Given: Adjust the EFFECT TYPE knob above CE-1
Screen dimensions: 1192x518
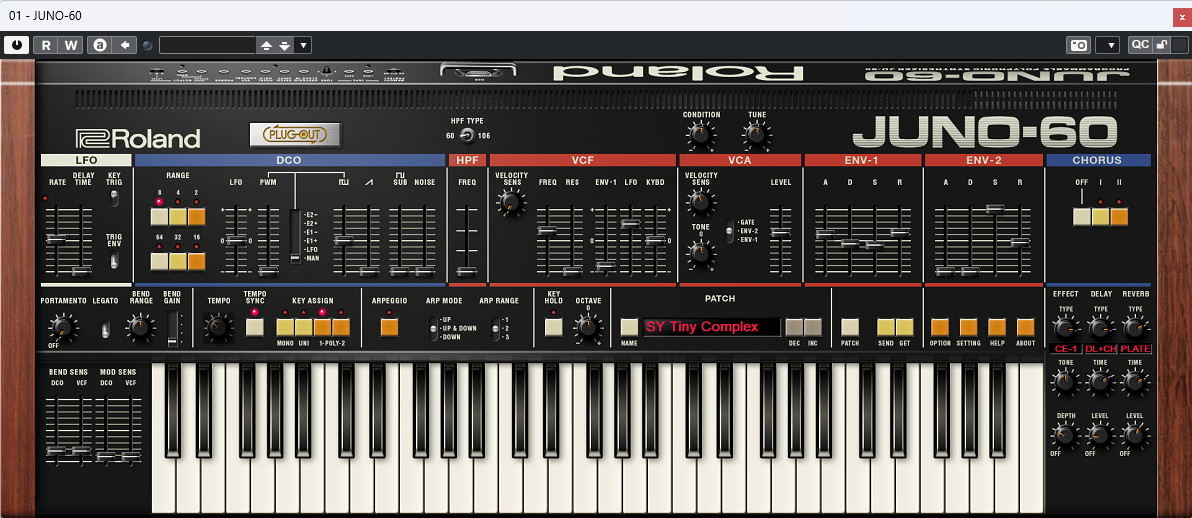Looking at the screenshot, I should pyautogui.click(x=1065, y=328).
